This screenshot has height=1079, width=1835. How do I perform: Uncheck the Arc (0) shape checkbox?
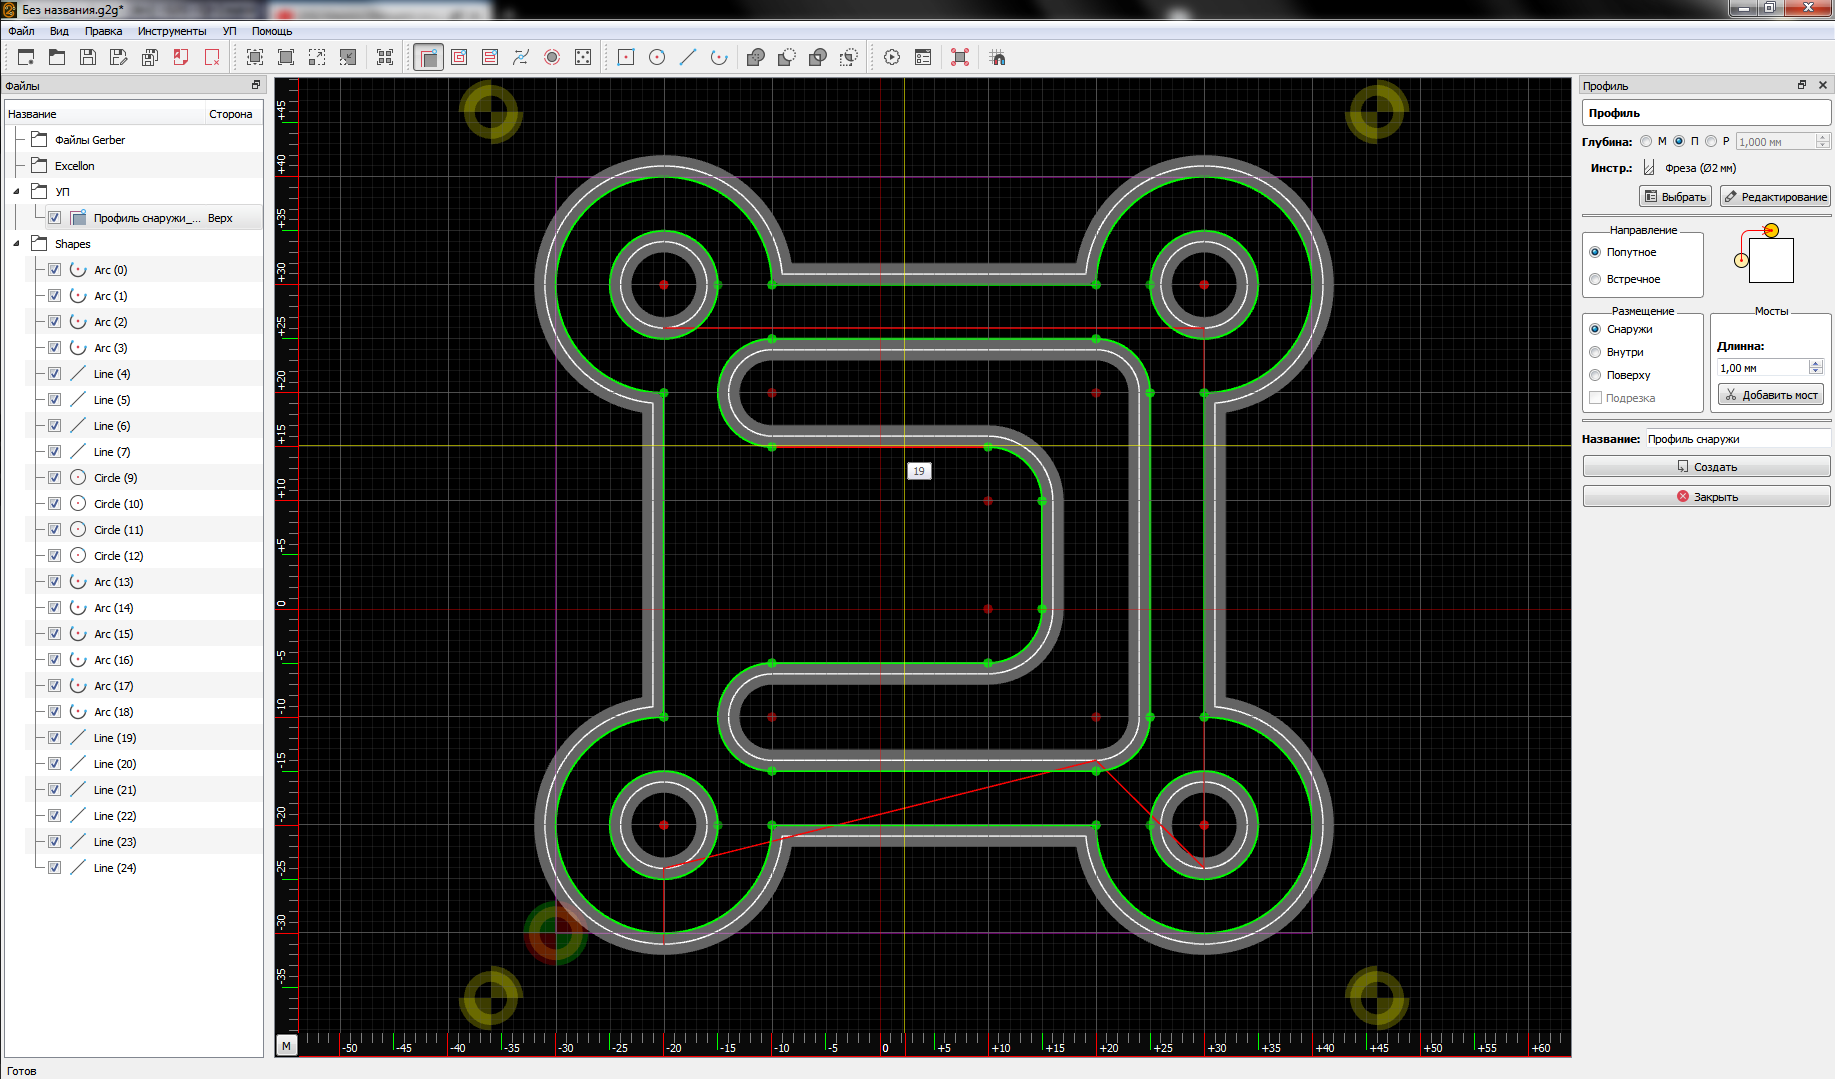tap(55, 270)
